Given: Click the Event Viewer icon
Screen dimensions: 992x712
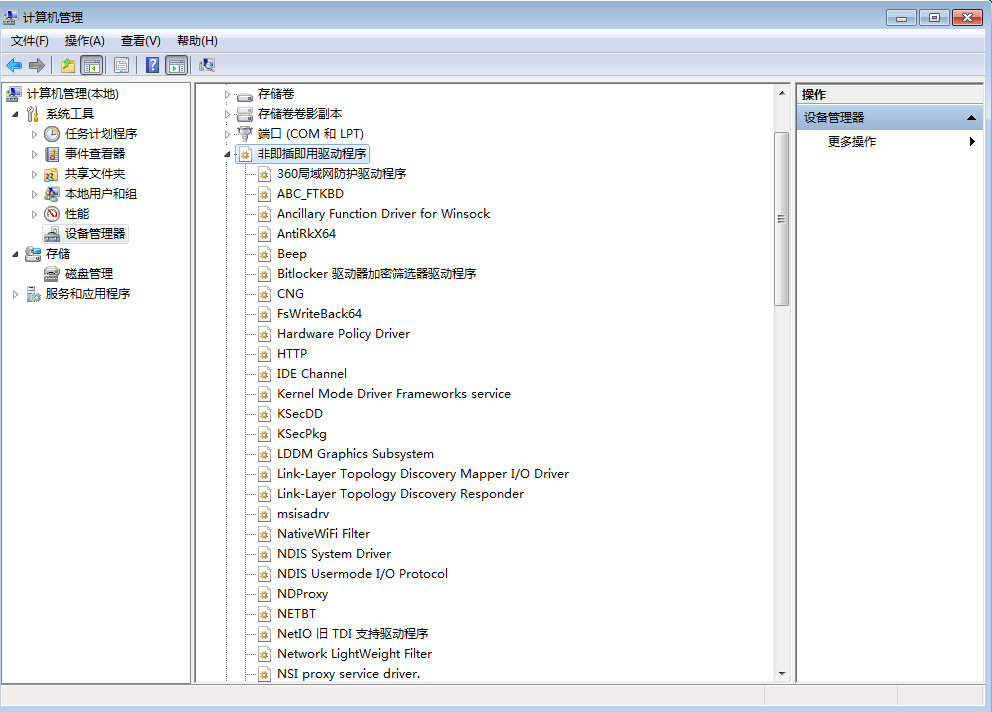Looking at the screenshot, I should pos(52,154).
